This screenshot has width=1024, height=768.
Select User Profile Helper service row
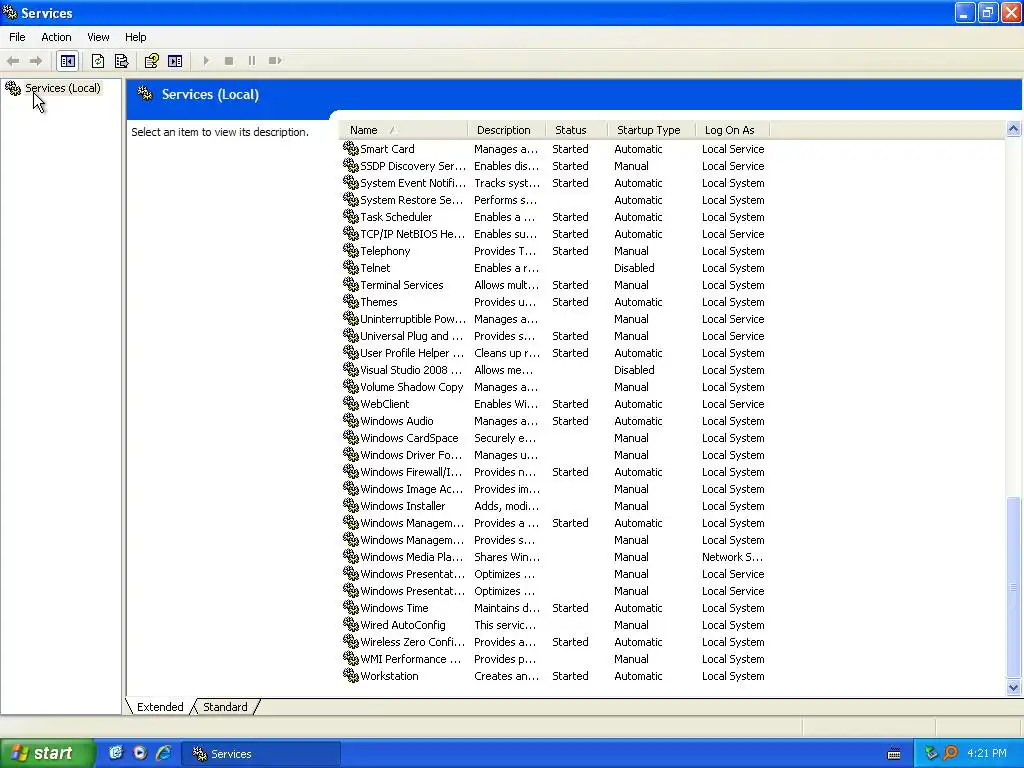554,353
